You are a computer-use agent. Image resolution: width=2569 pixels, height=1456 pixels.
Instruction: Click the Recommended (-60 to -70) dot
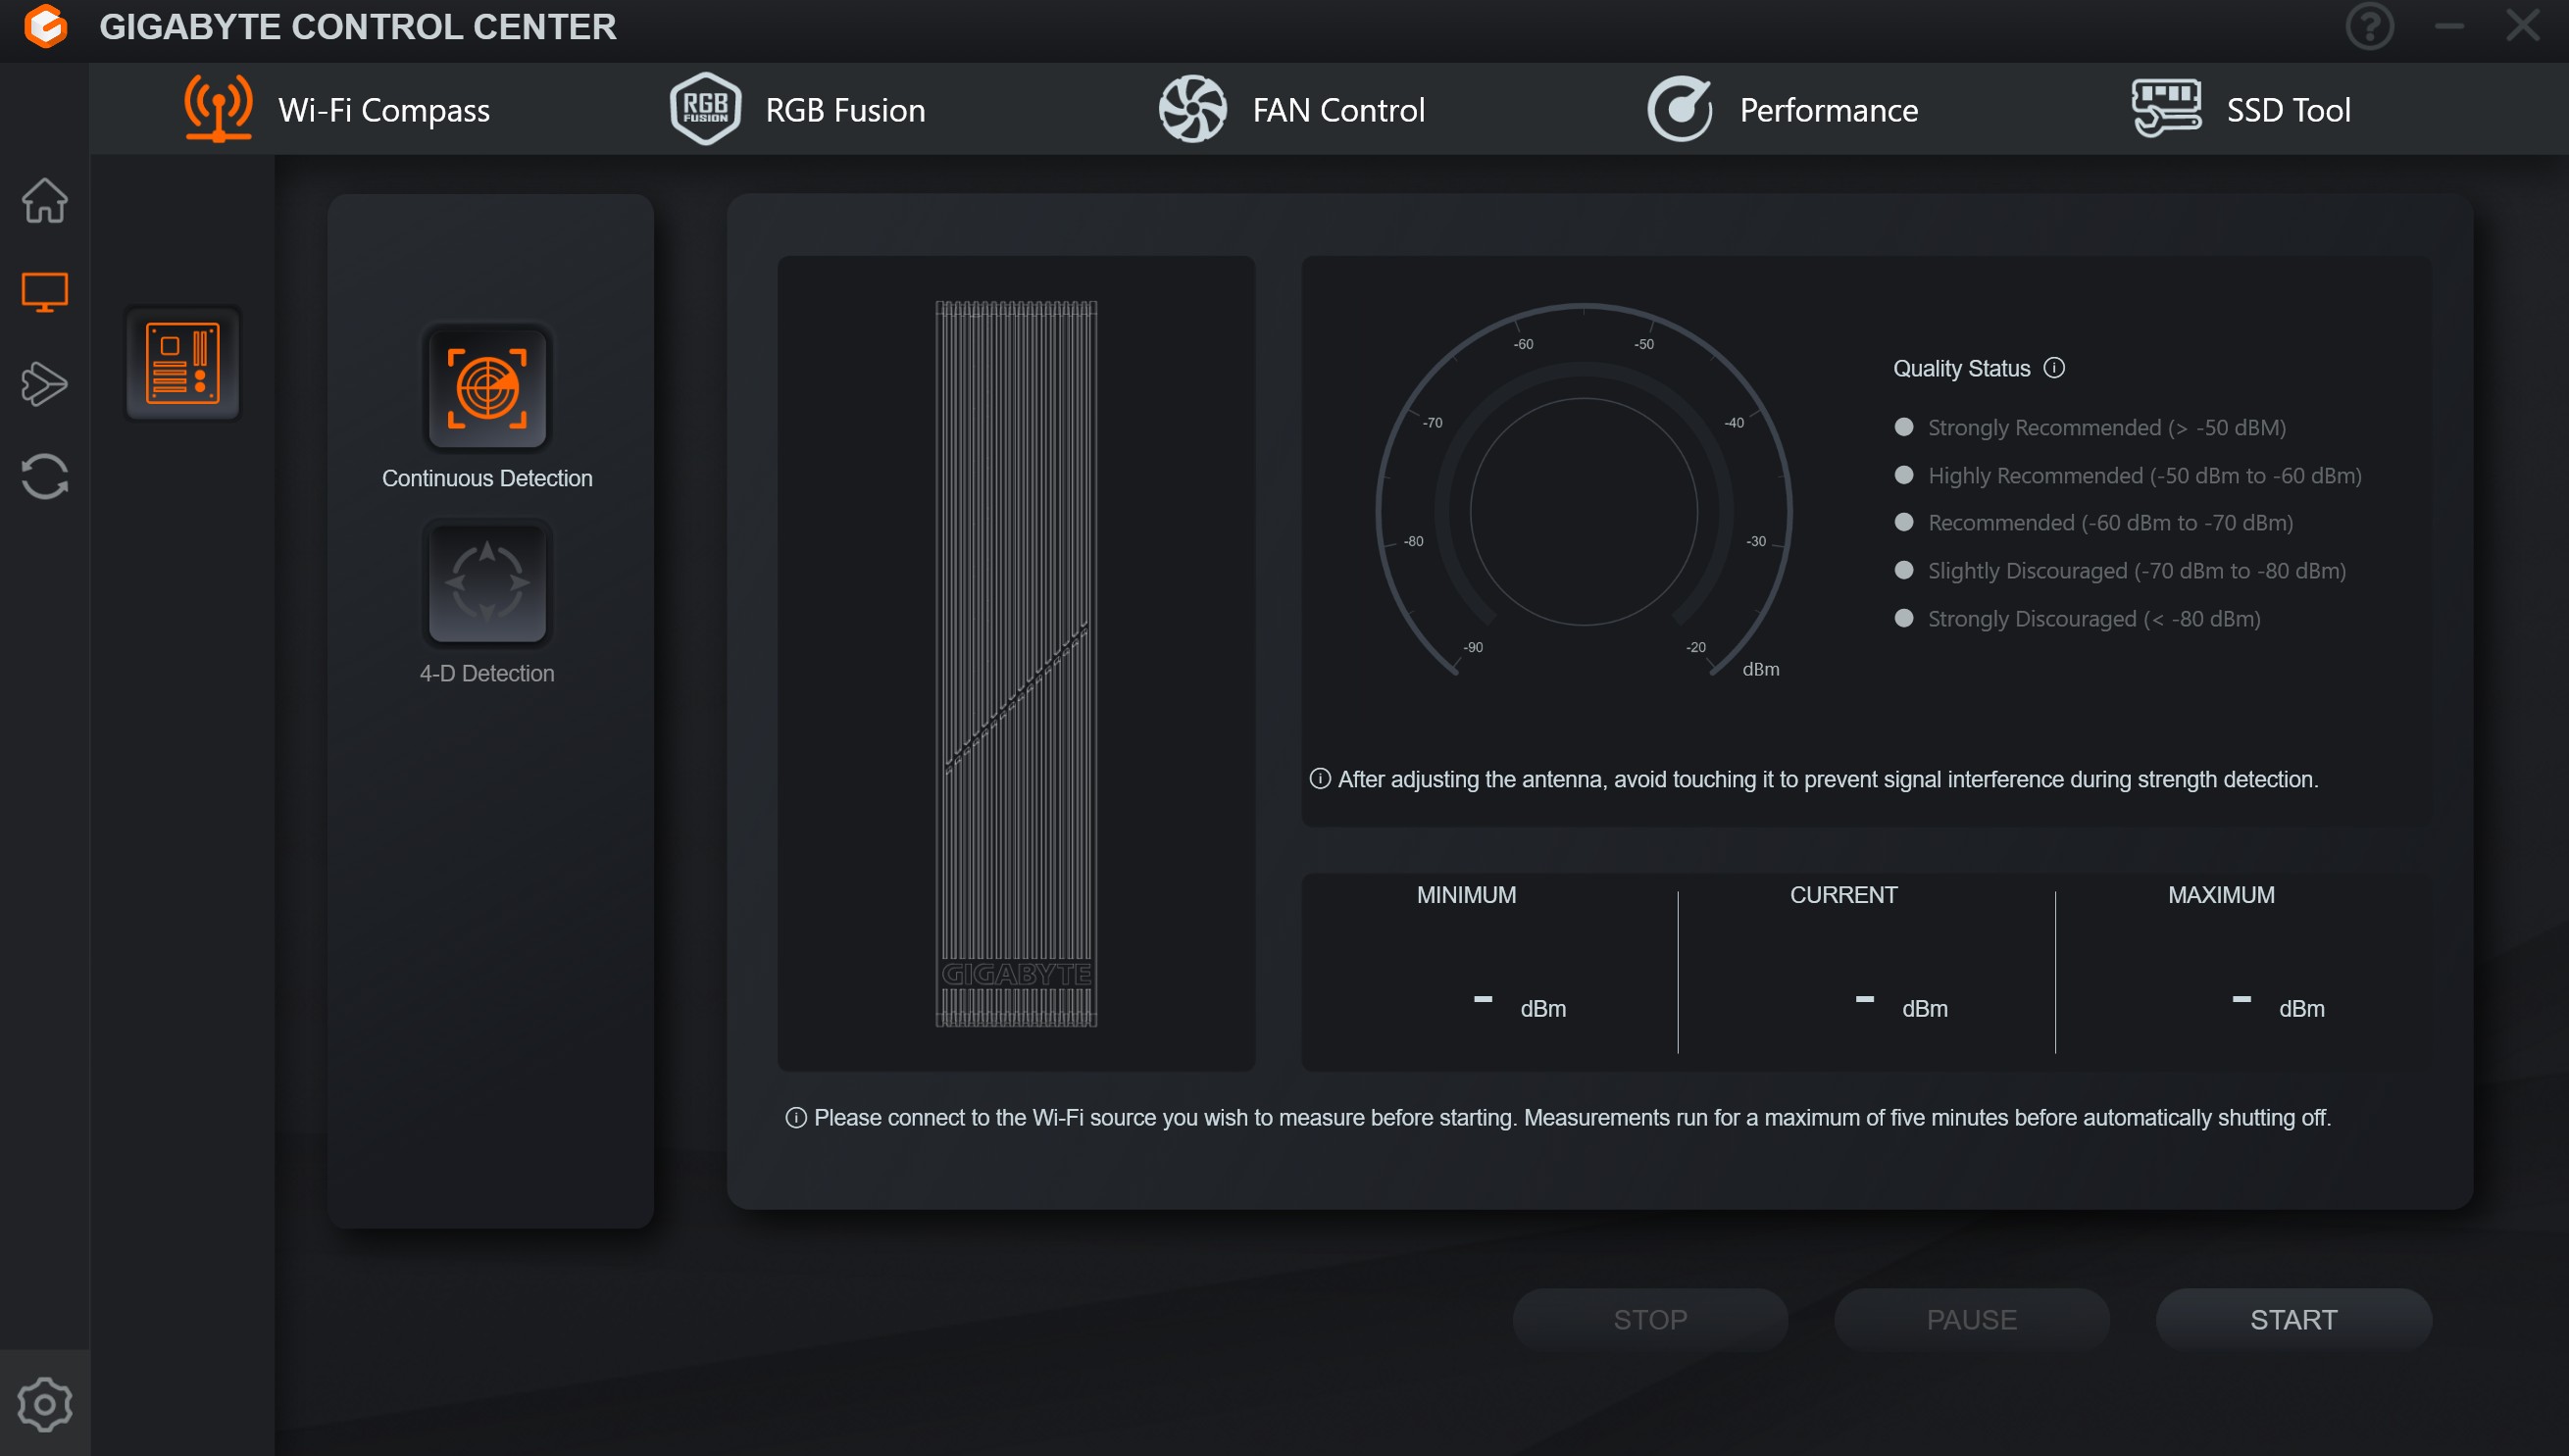[1904, 522]
